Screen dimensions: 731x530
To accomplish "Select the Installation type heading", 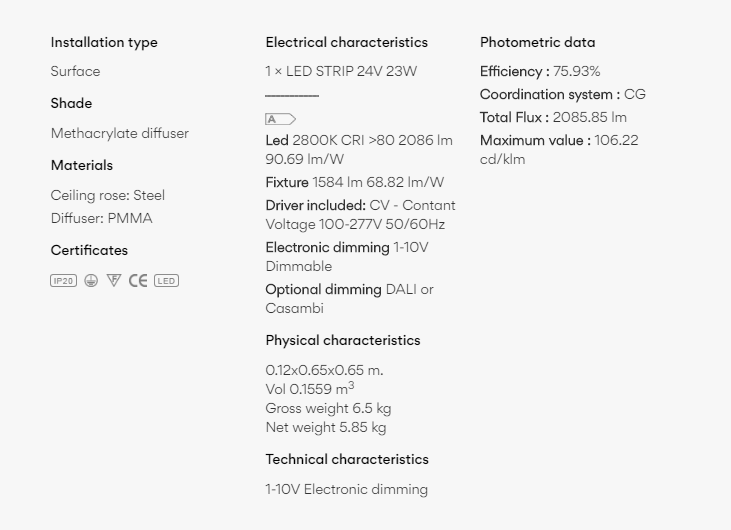I will 104,42.
